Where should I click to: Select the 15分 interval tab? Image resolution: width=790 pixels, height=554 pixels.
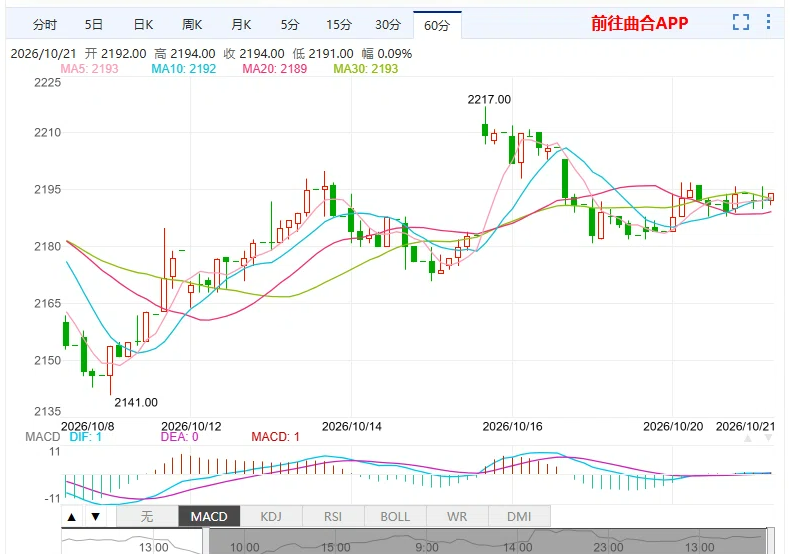pos(339,25)
